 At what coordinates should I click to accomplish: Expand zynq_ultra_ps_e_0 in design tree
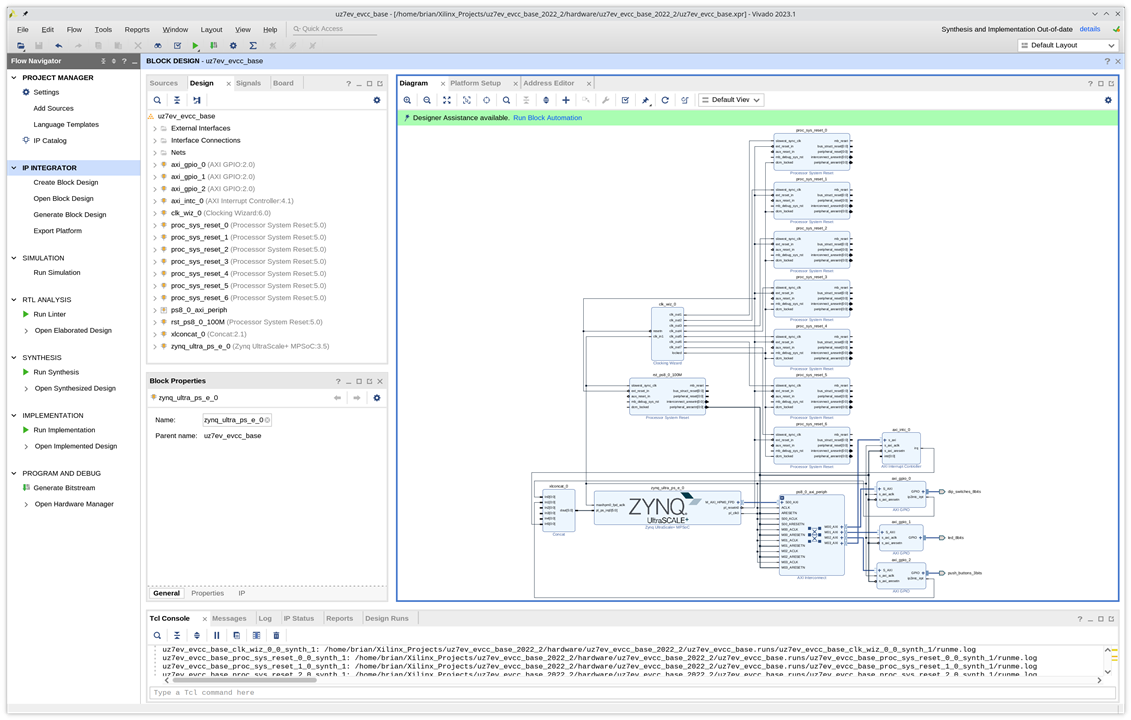pos(155,346)
